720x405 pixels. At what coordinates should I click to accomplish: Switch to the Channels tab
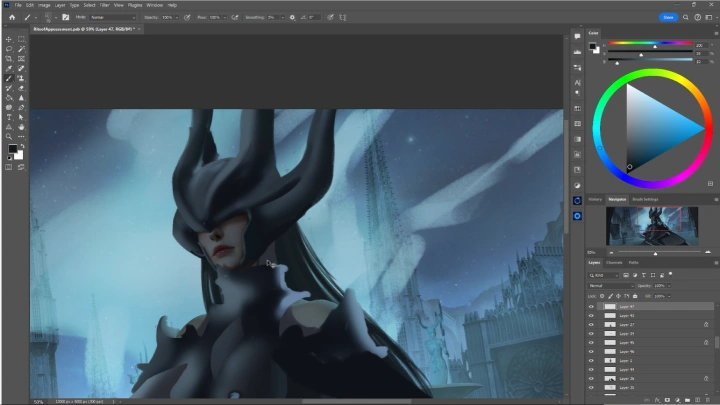coord(614,263)
